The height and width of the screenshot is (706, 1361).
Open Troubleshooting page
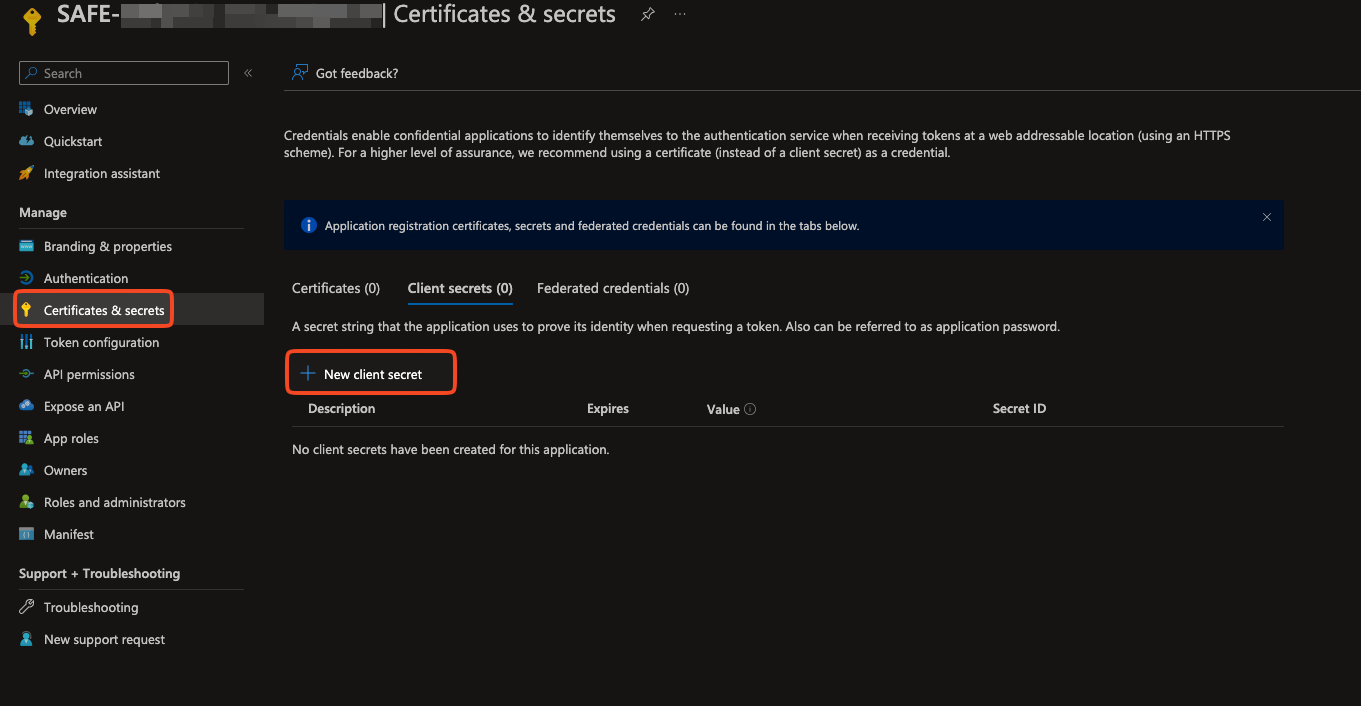pyautogui.click(x=91, y=607)
